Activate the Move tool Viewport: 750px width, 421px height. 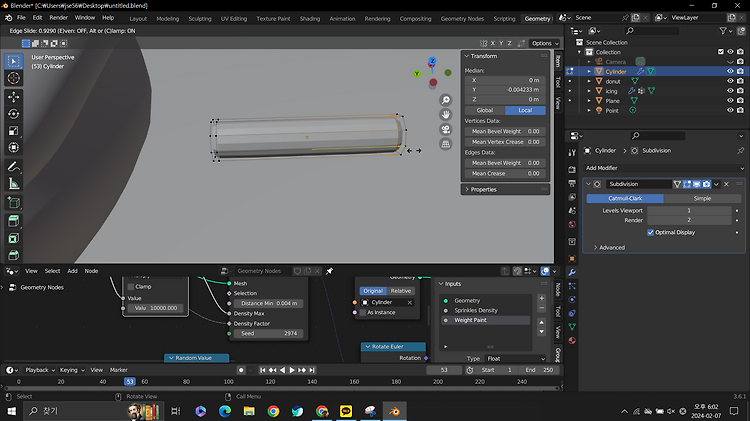point(14,97)
